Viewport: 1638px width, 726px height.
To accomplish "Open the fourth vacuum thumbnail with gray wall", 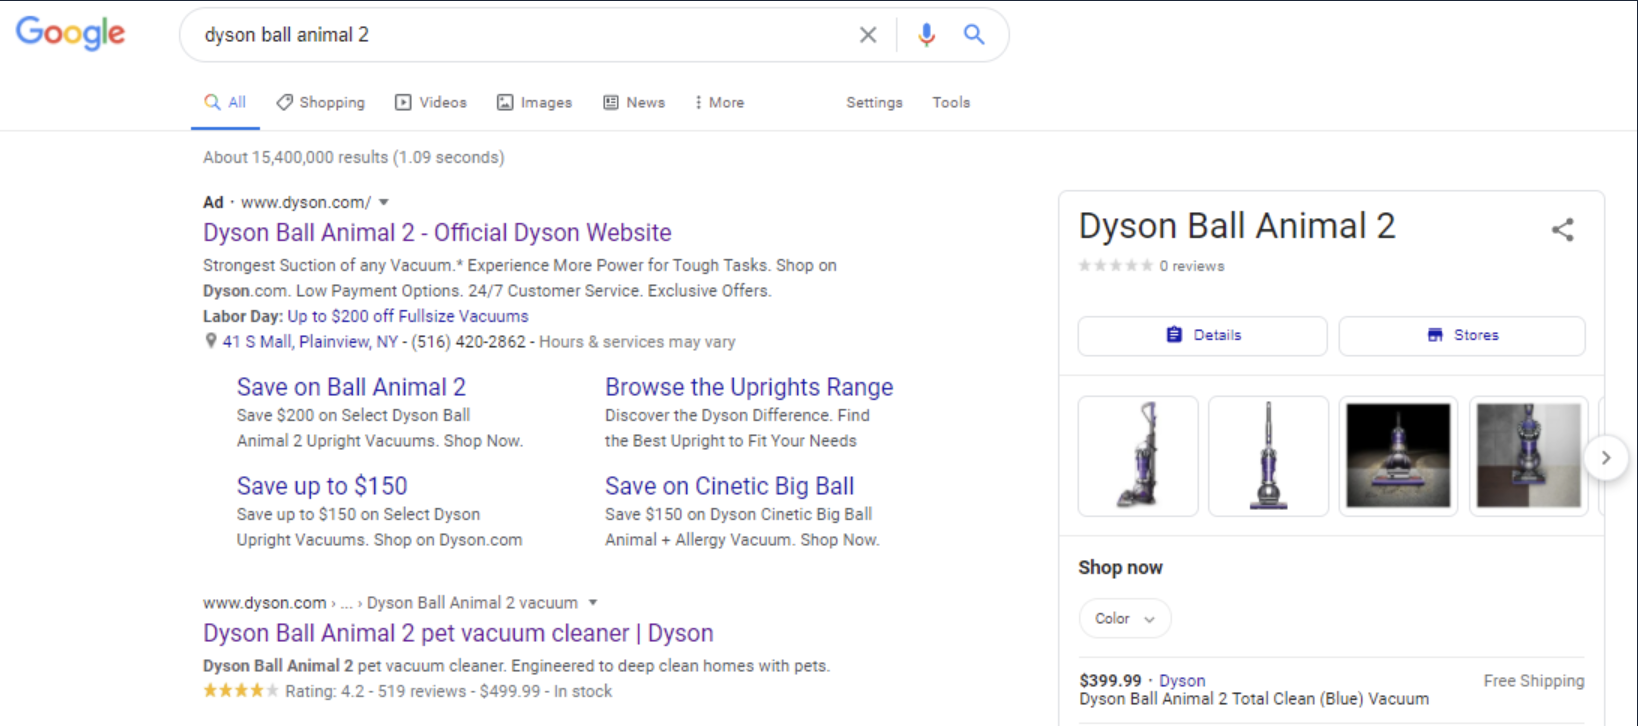I will [x=1528, y=456].
